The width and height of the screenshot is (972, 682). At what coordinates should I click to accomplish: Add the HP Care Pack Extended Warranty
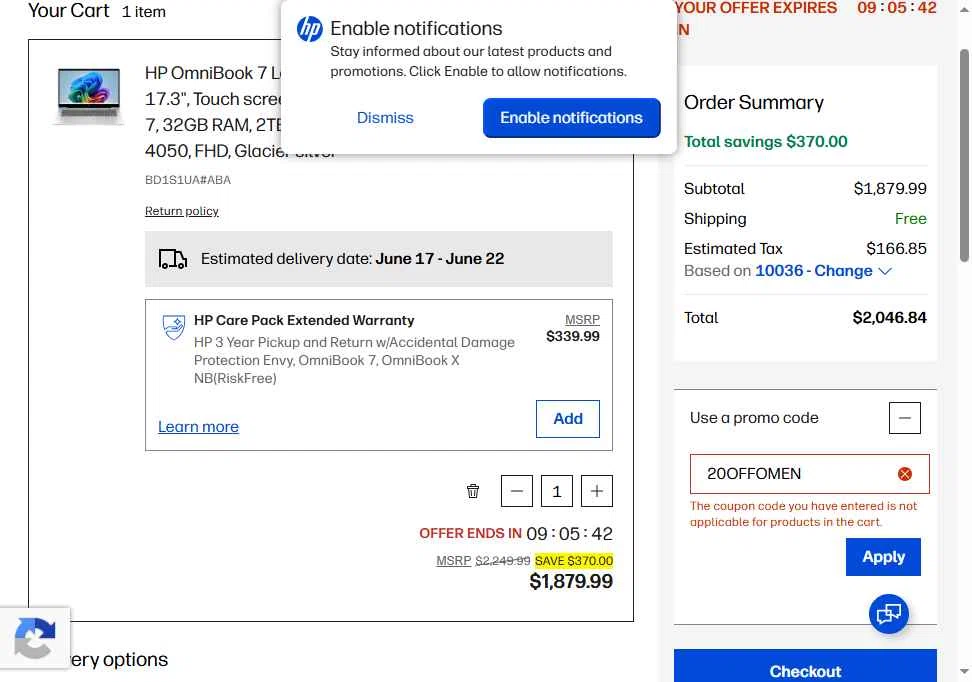[x=568, y=419]
